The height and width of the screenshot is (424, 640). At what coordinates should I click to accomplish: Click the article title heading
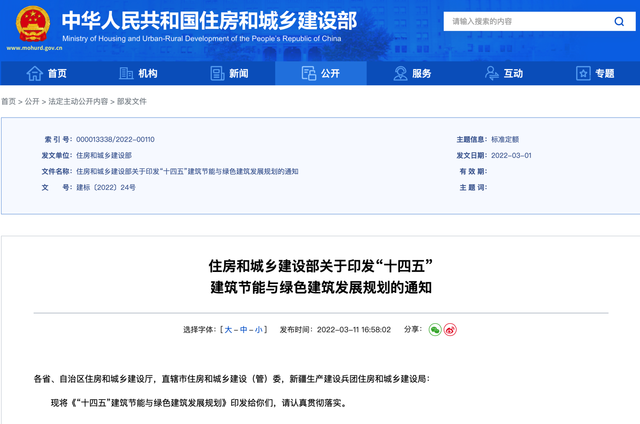pos(321,277)
